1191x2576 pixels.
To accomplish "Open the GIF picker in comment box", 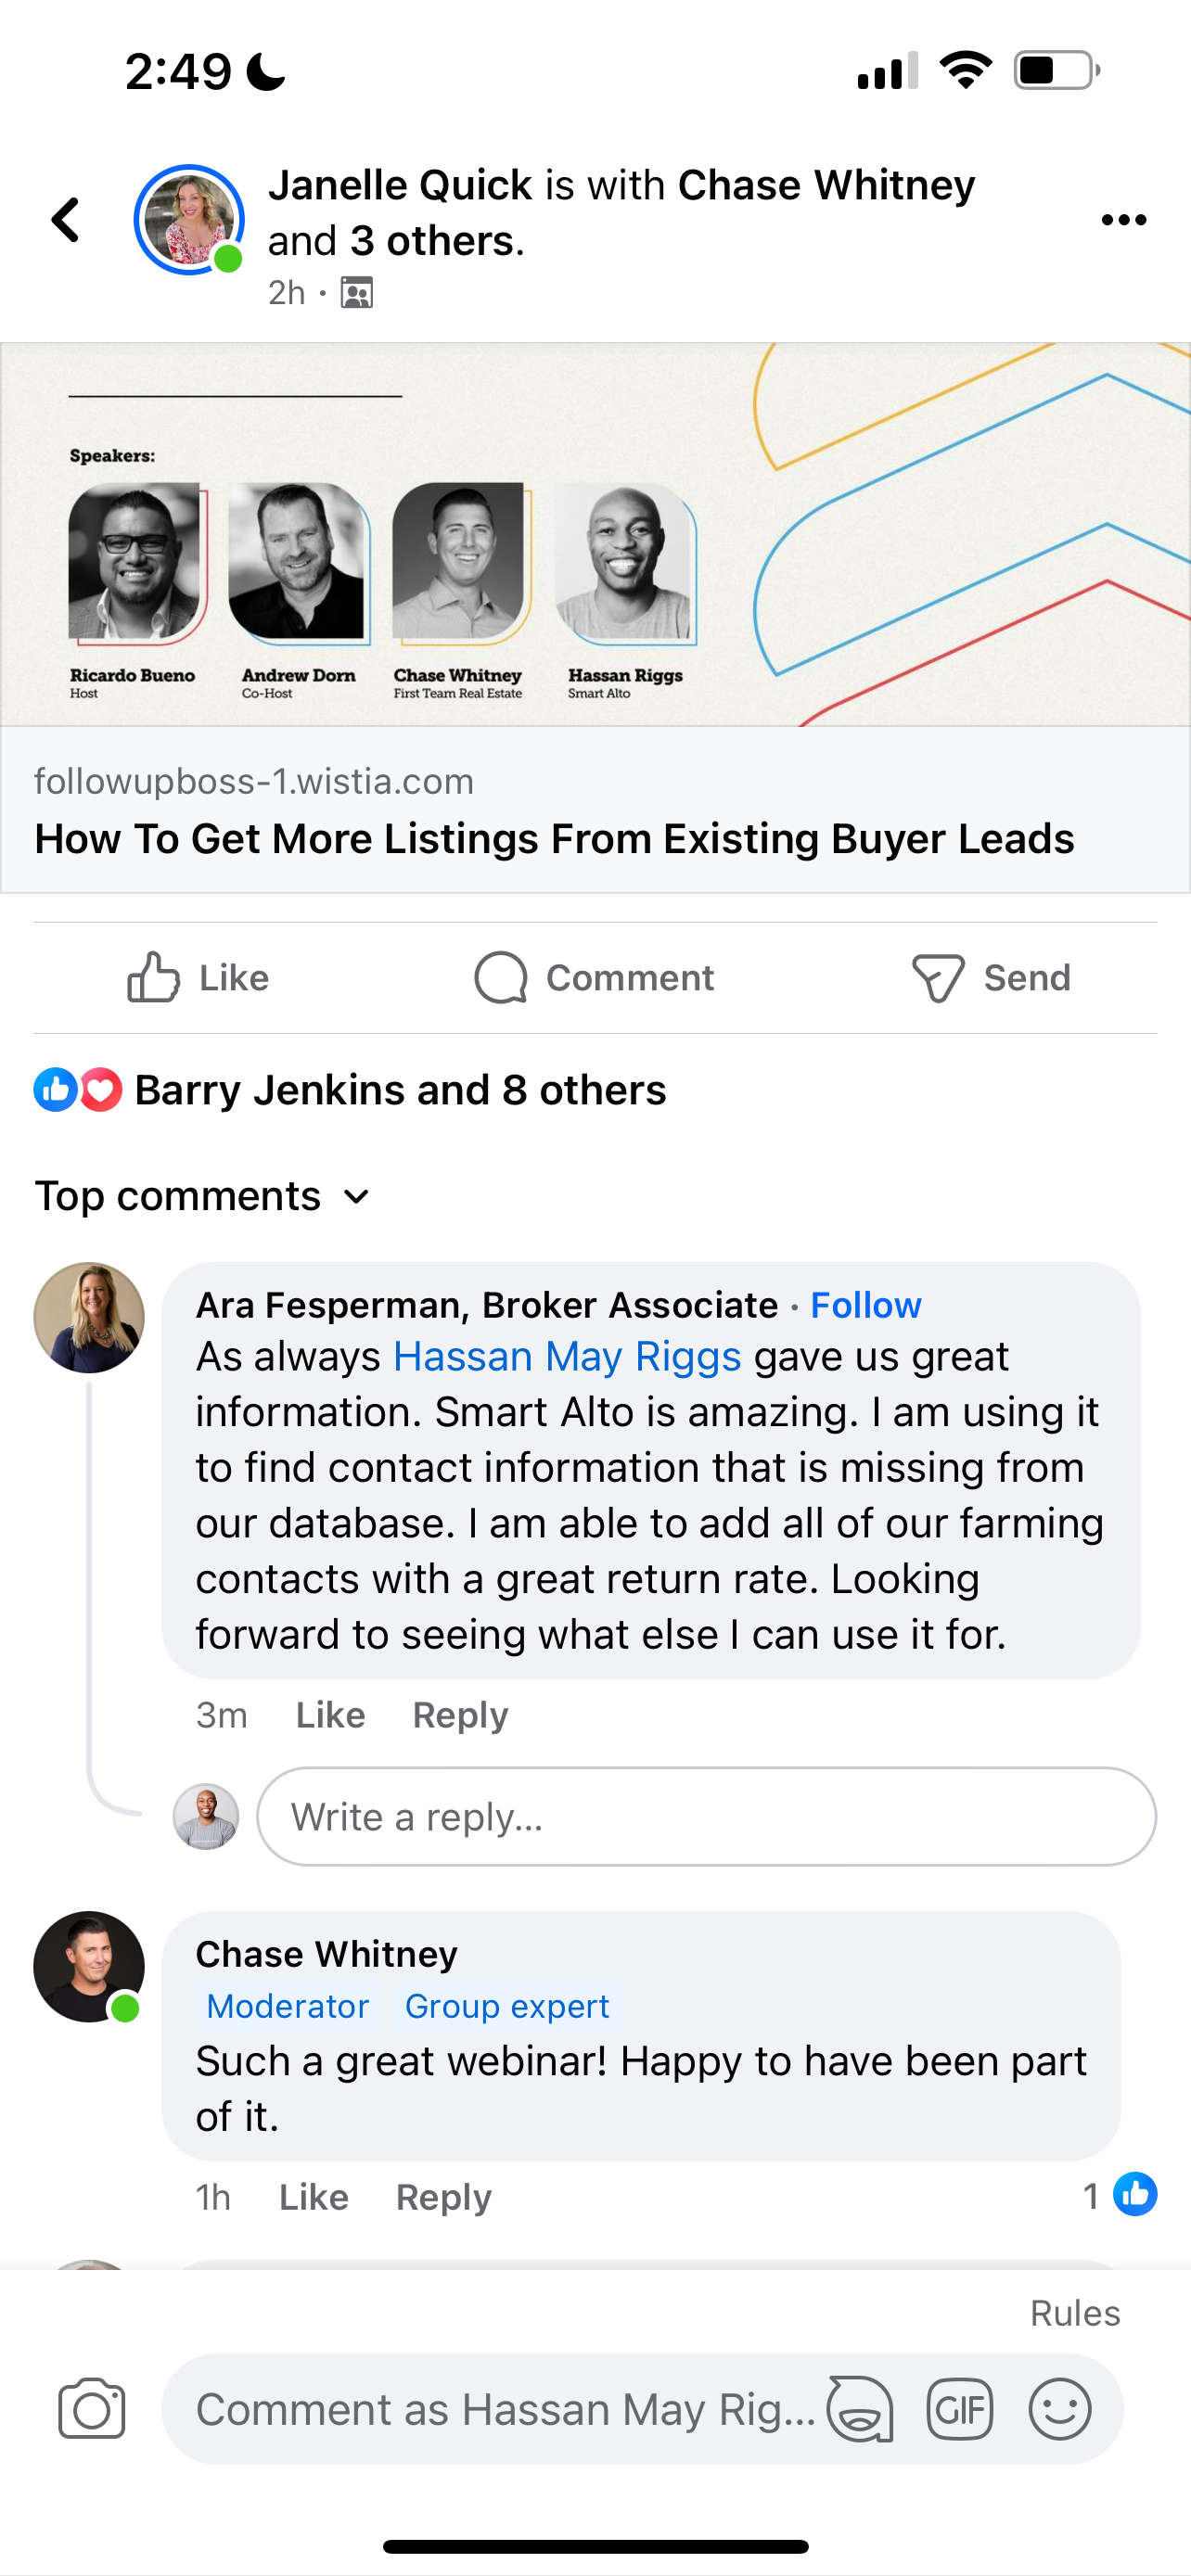I will pyautogui.click(x=959, y=2409).
